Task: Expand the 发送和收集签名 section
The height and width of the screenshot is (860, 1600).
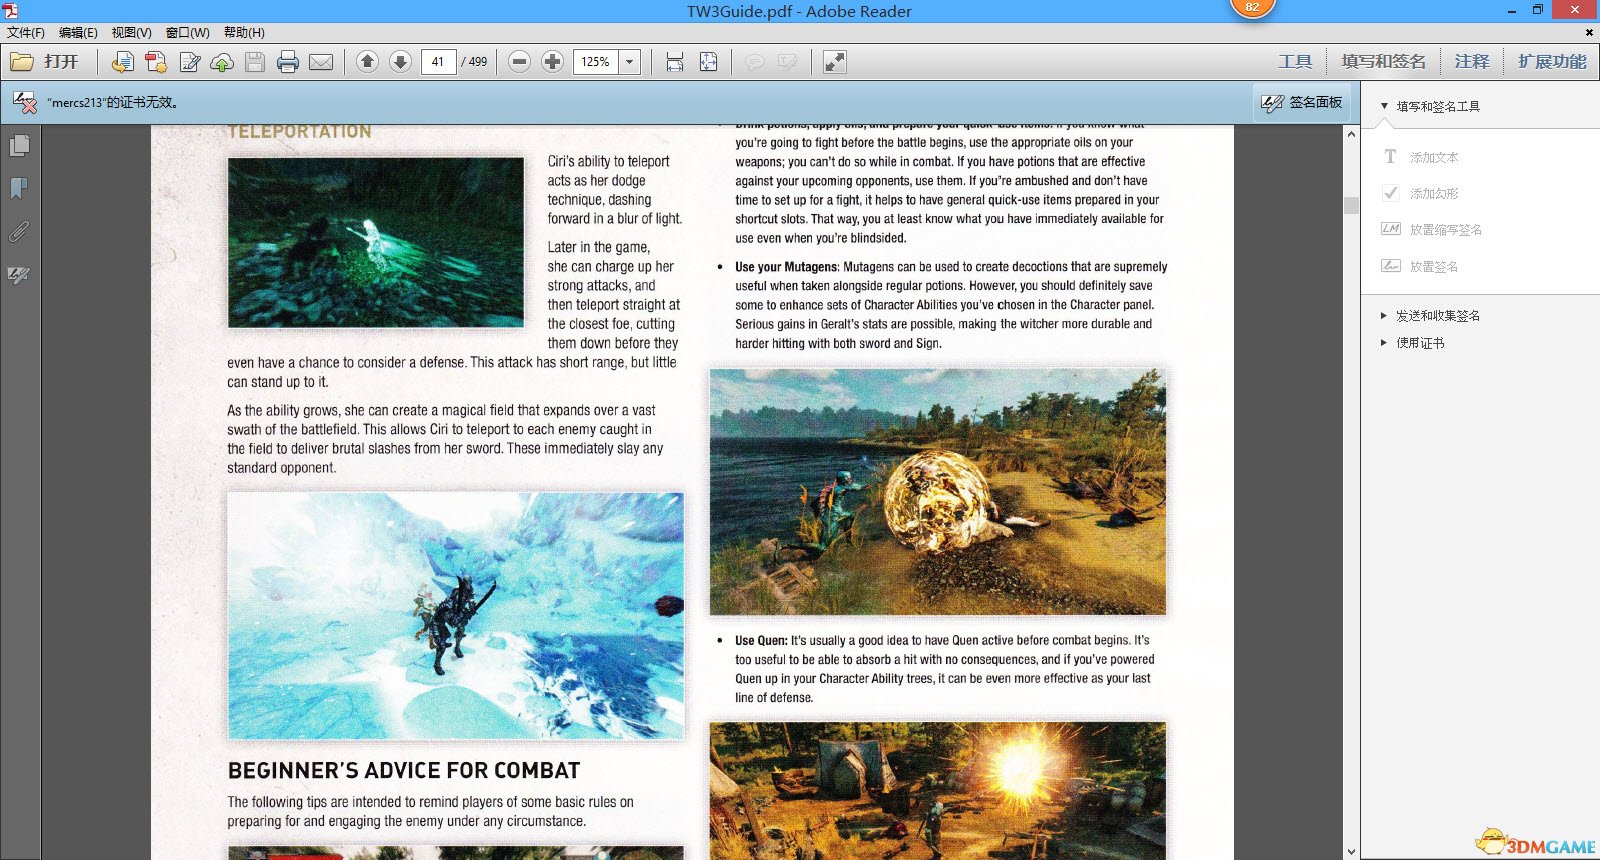Action: 1384,316
